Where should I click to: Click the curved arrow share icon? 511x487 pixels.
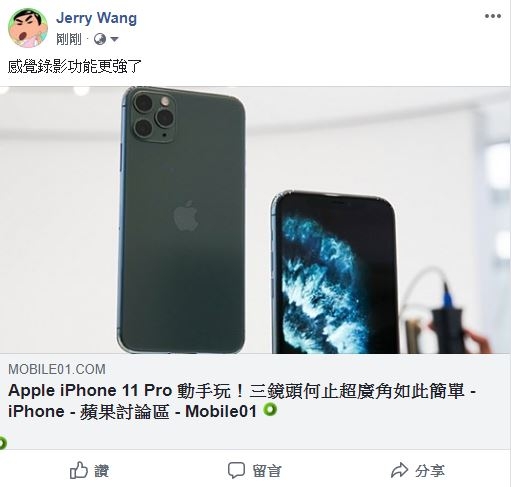(x=399, y=470)
